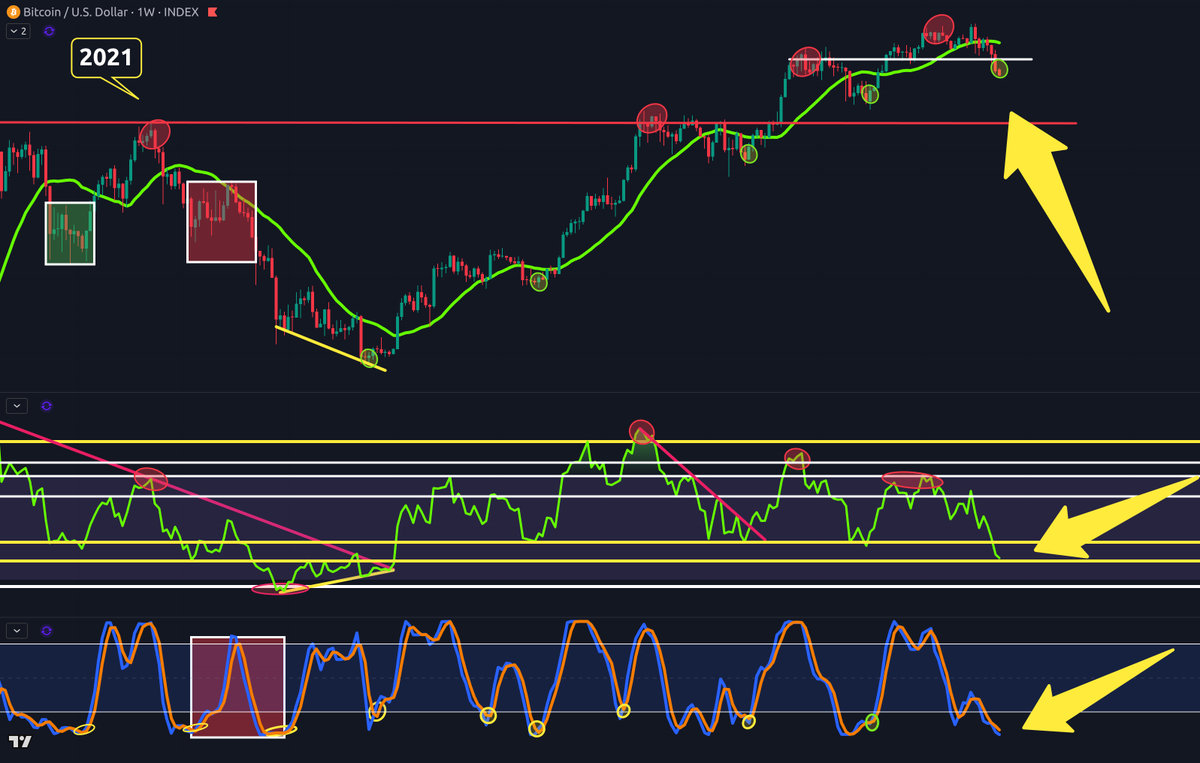Screen dimensions: 1200x763
Task: Click the TradingView logo watermark
Action: [22, 744]
